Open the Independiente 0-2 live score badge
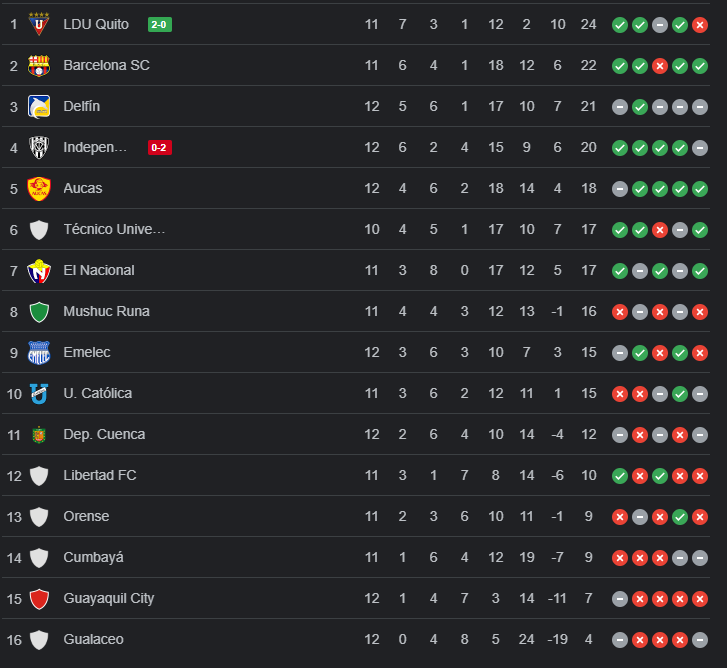 159,147
